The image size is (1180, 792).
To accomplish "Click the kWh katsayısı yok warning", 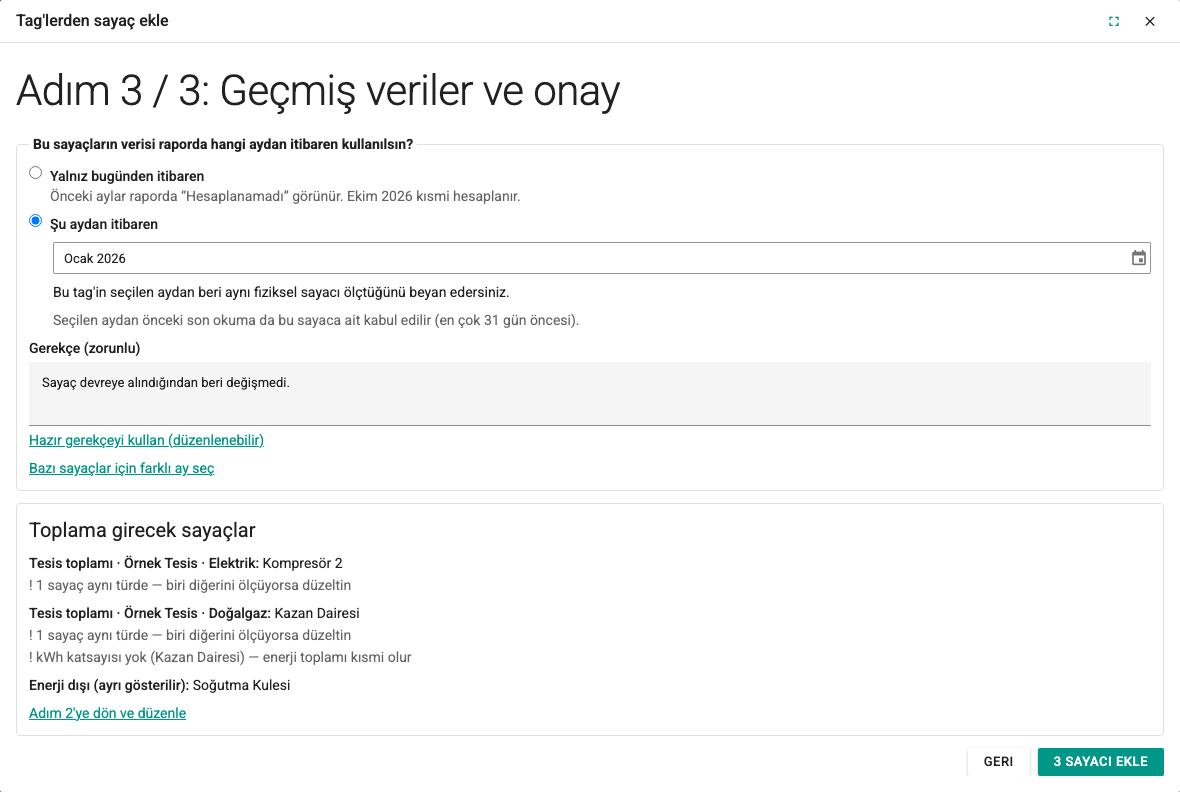I will (x=220, y=657).
